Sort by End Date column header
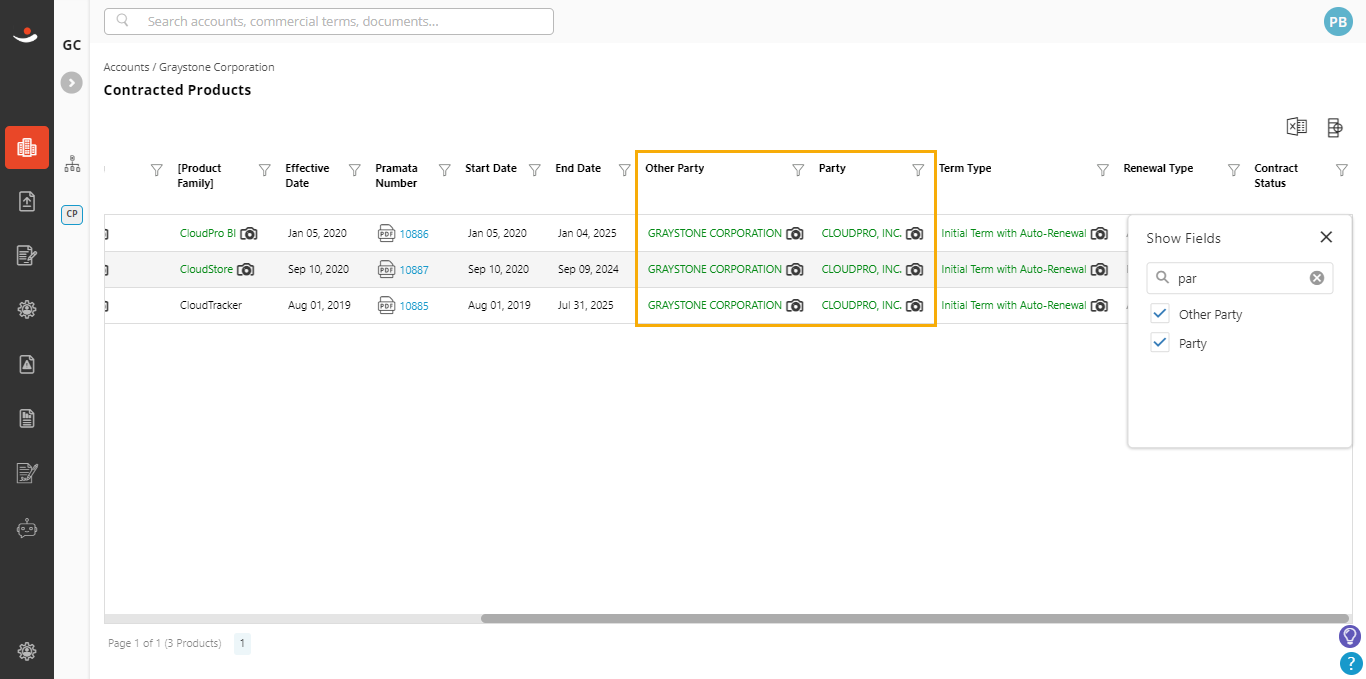1366x679 pixels. (x=578, y=168)
